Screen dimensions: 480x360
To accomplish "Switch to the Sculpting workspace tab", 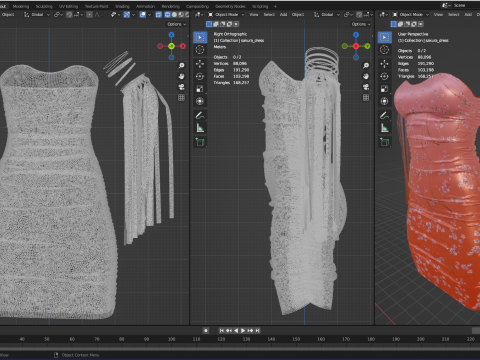I will click(x=44, y=6).
